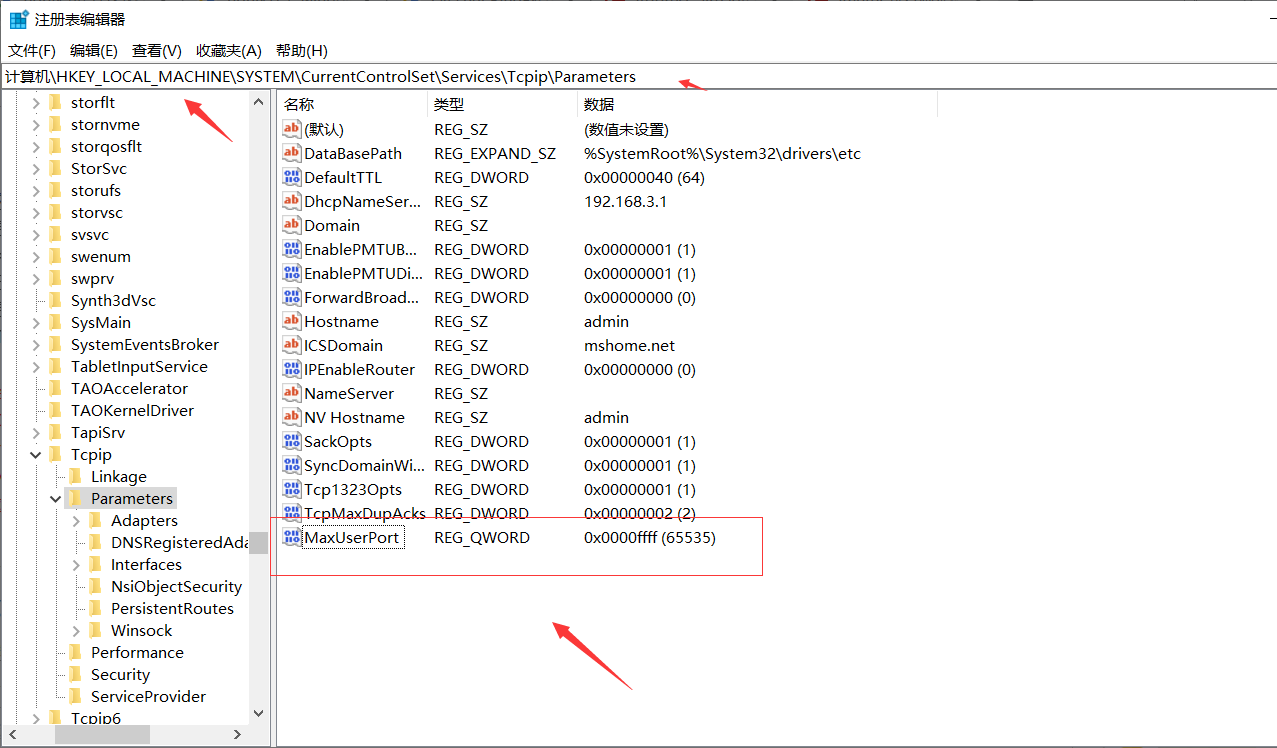Open the 编辑(E) menu
Image resolution: width=1277 pixels, height=748 pixels.
click(94, 50)
